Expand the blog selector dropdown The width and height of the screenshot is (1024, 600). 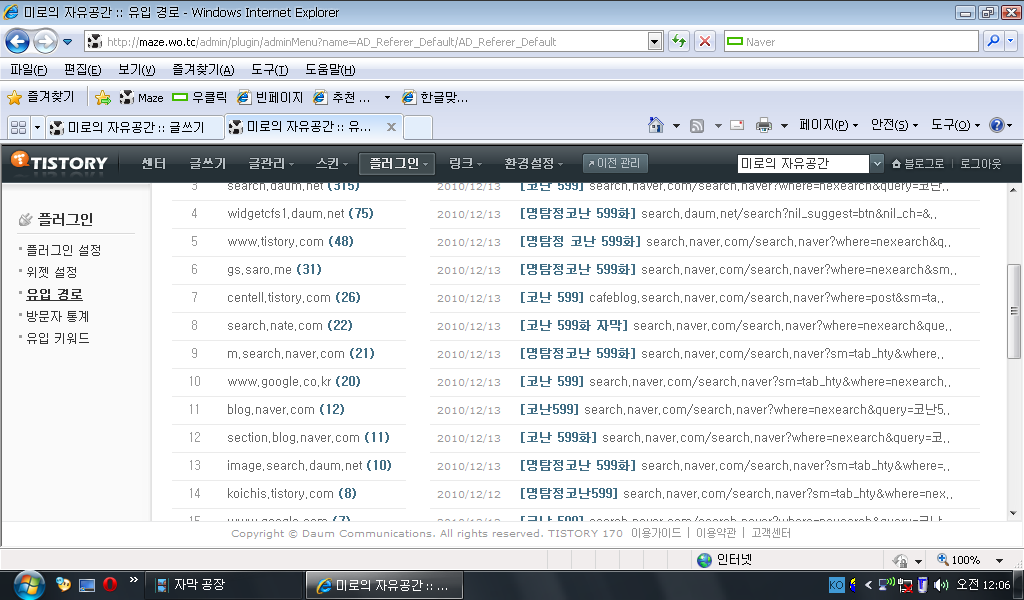pos(877,164)
